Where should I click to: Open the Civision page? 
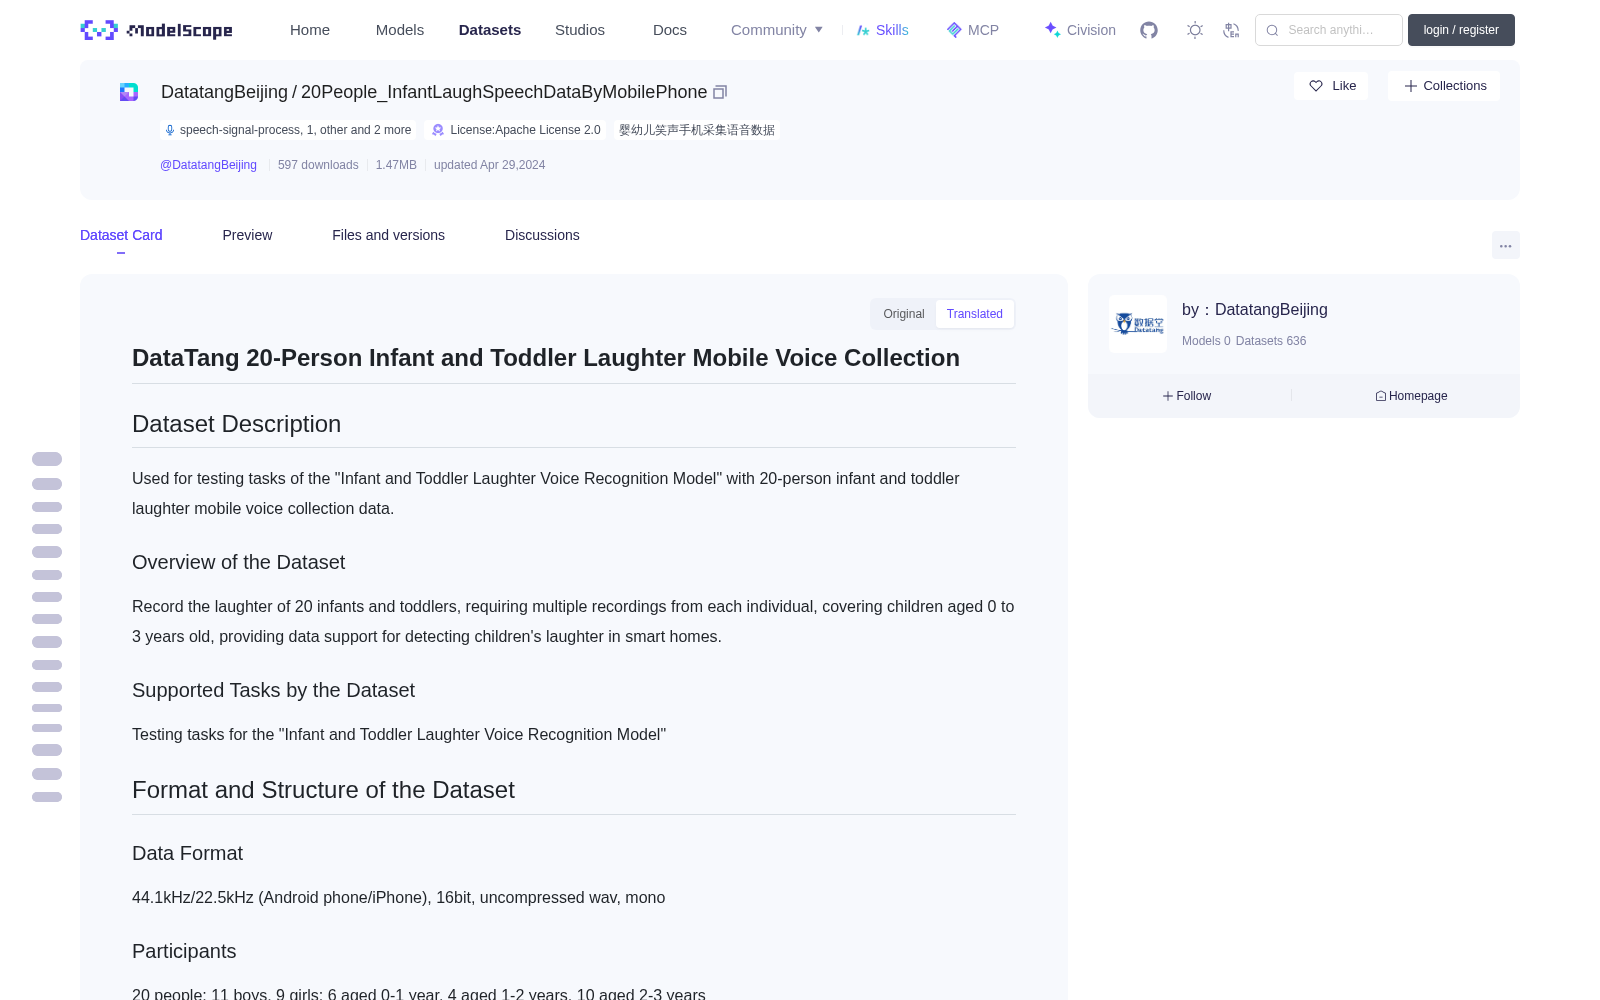(x=1080, y=30)
